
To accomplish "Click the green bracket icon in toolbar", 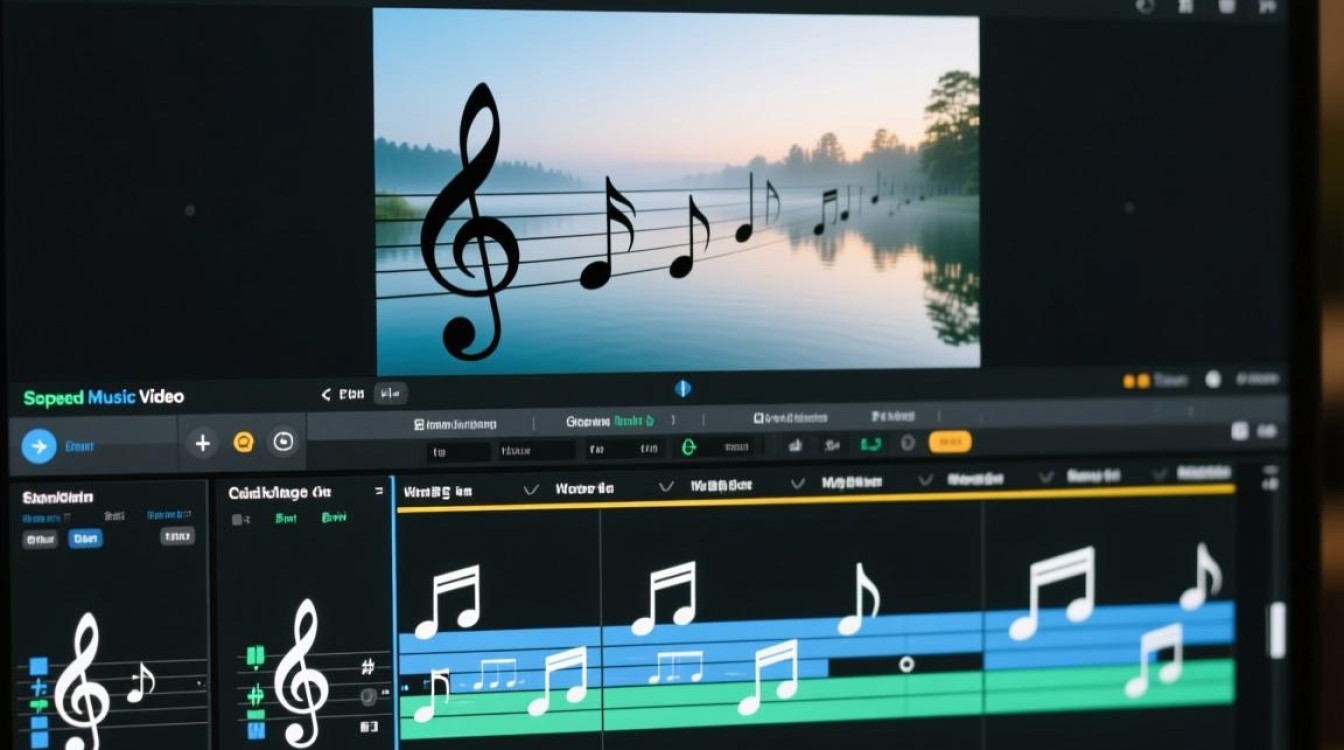I will pyautogui.click(x=871, y=444).
